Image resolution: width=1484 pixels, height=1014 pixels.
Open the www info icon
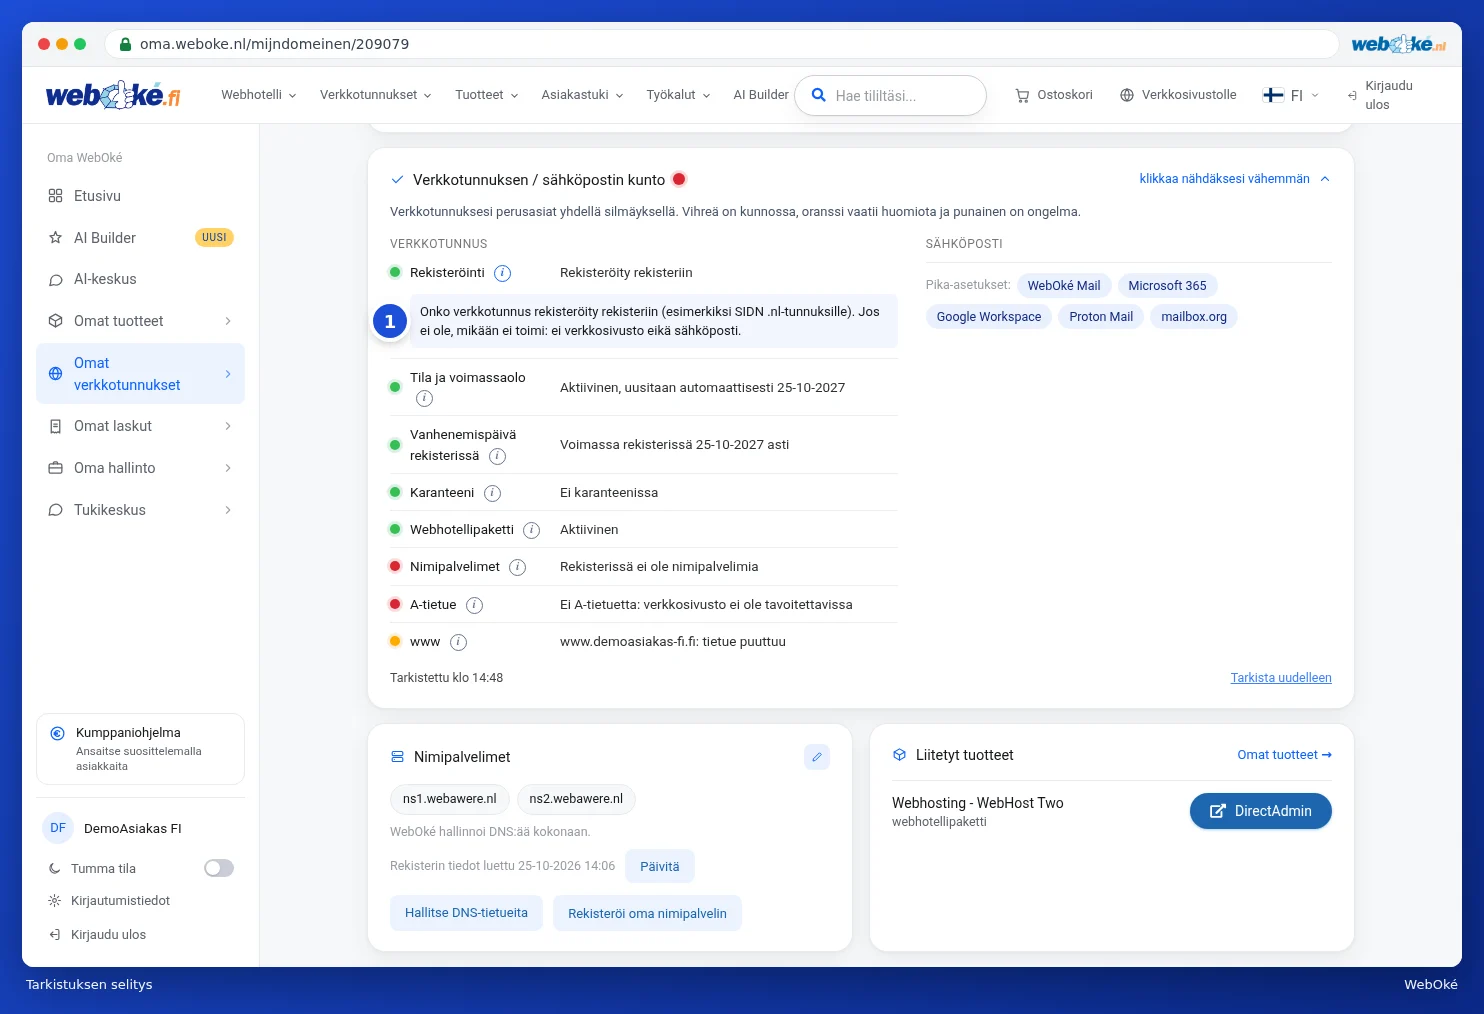click(x=458, y=642)
